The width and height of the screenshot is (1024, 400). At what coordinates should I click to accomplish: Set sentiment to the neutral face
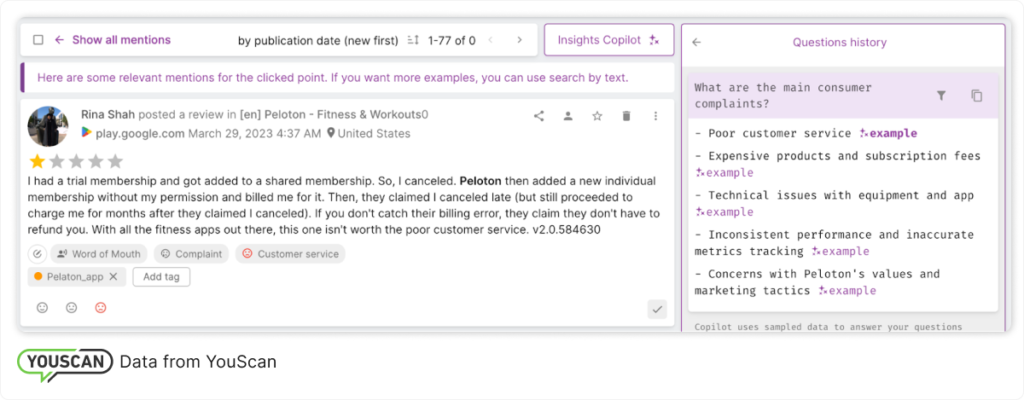pos(72,307)
